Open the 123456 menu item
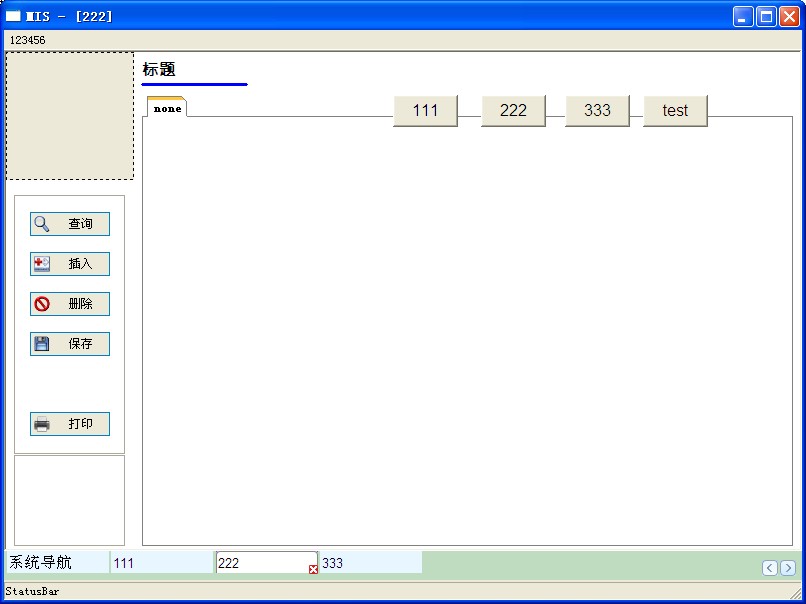 coord(28,40)
